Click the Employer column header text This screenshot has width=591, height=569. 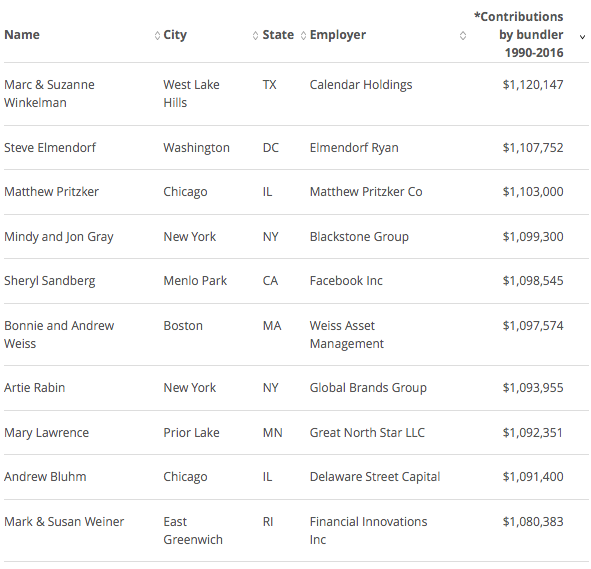(x=338, y=35)
